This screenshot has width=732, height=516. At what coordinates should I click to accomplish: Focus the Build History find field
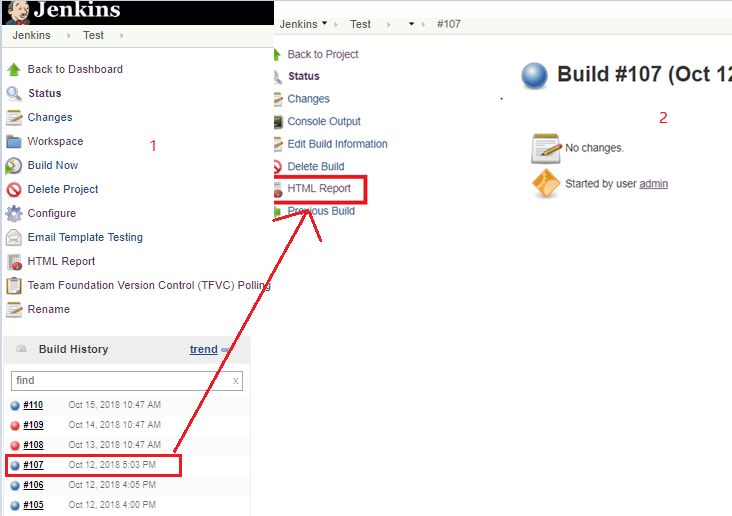click(127, 381)
